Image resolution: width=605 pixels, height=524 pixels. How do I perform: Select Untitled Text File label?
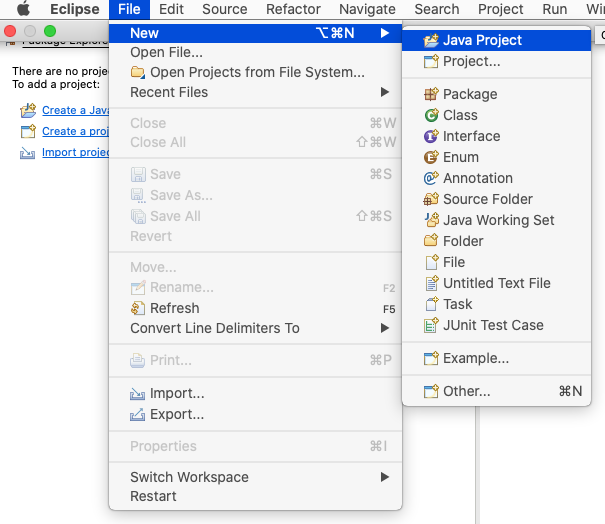coord(497,283)
